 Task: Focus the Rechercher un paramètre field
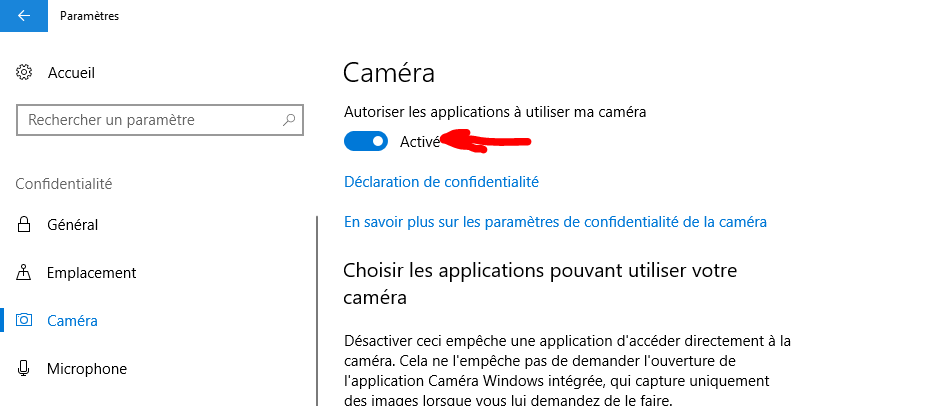(x=159, y=119)
